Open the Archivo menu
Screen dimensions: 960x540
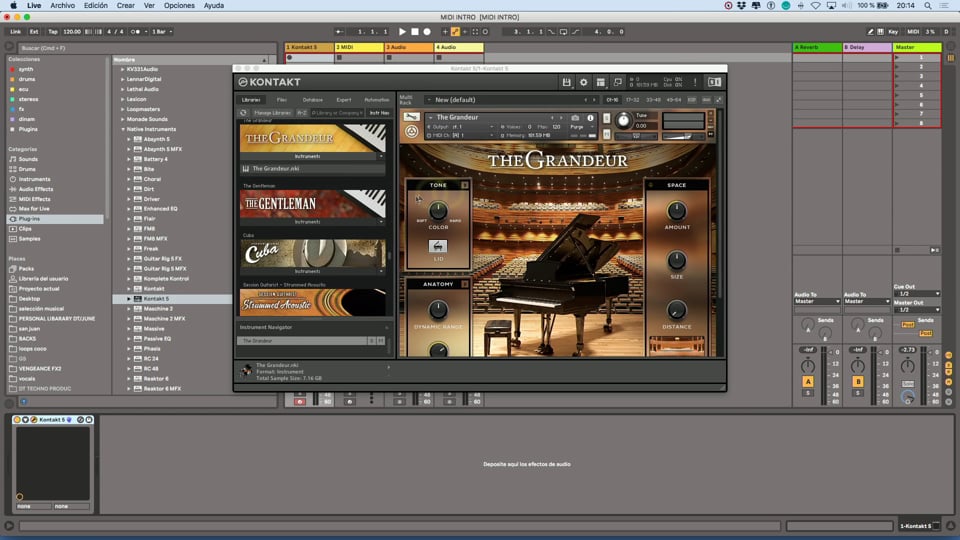(62, 6)
